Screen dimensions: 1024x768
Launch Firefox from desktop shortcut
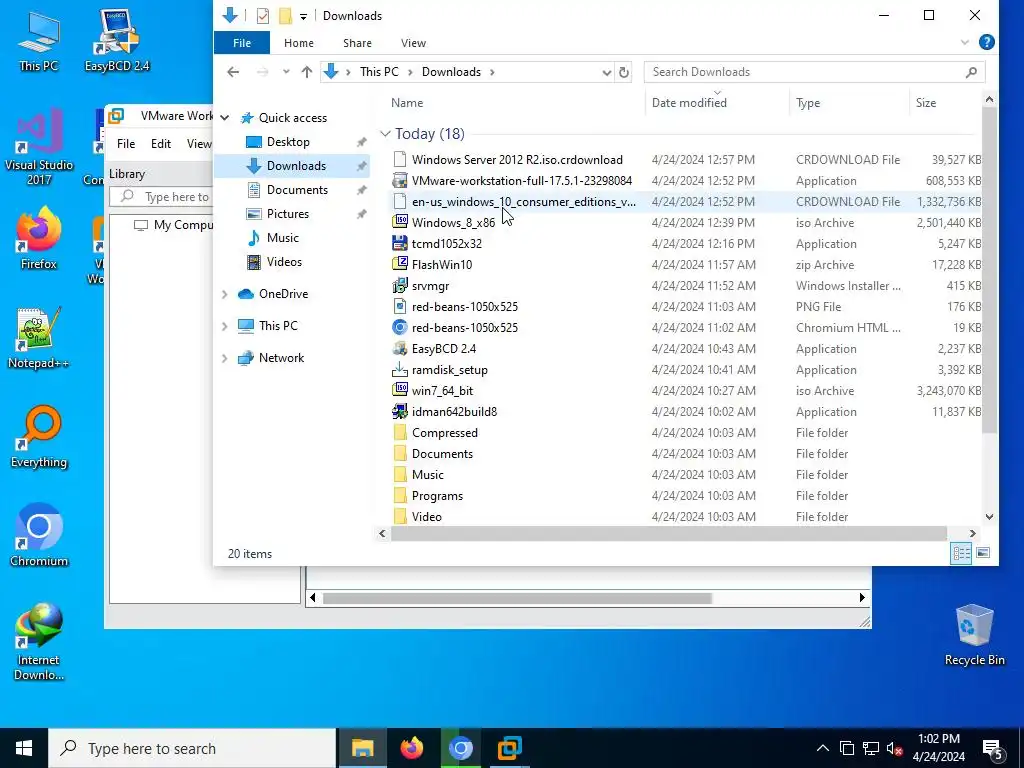click(39, 239)
